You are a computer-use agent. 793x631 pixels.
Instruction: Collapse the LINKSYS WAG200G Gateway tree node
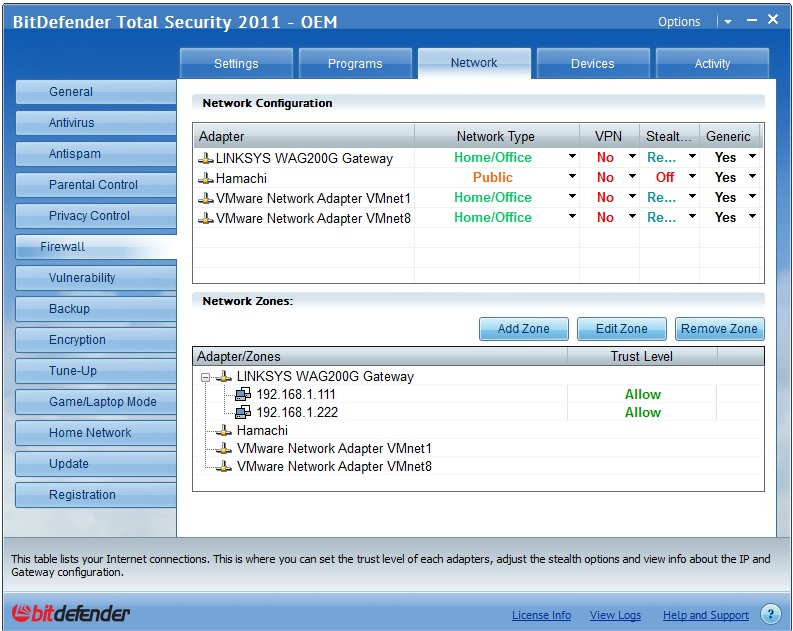coord(205,377)
